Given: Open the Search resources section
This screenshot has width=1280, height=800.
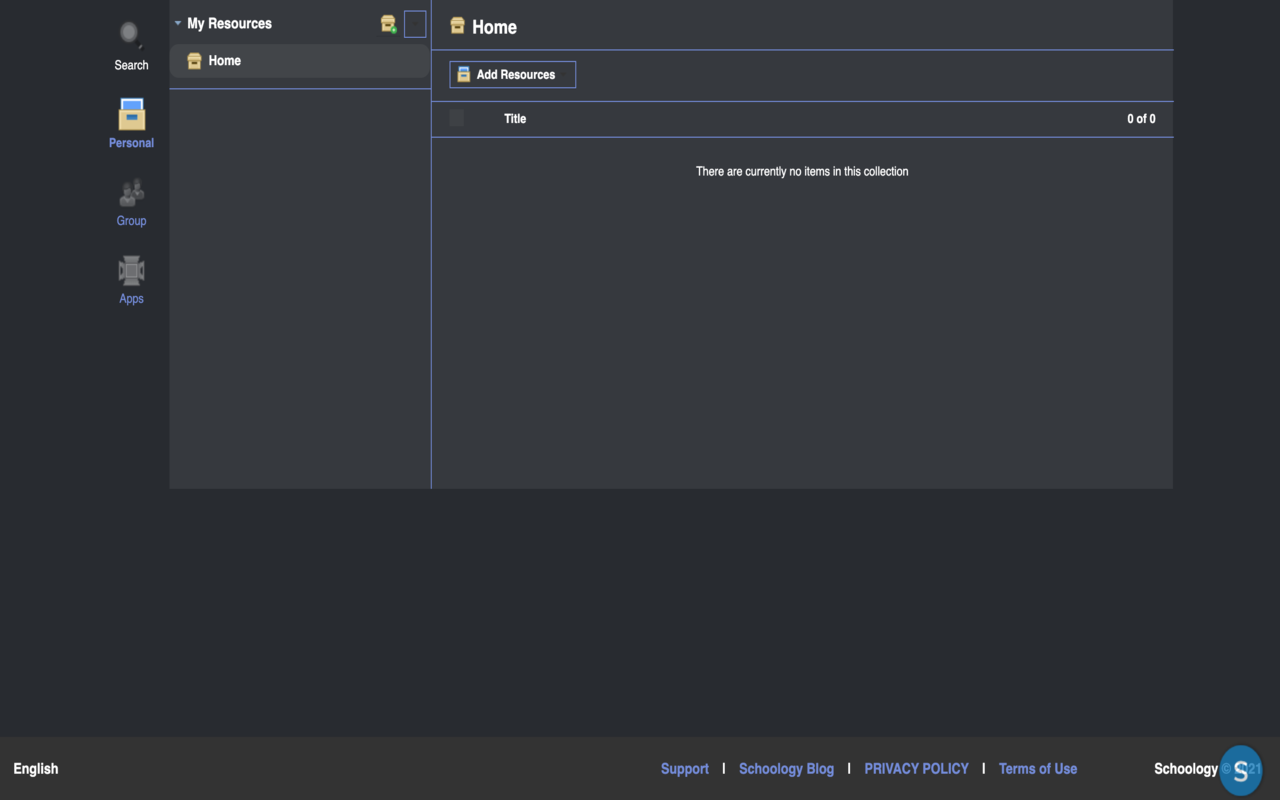Looking at the screenshot, I should click(131, 47).
